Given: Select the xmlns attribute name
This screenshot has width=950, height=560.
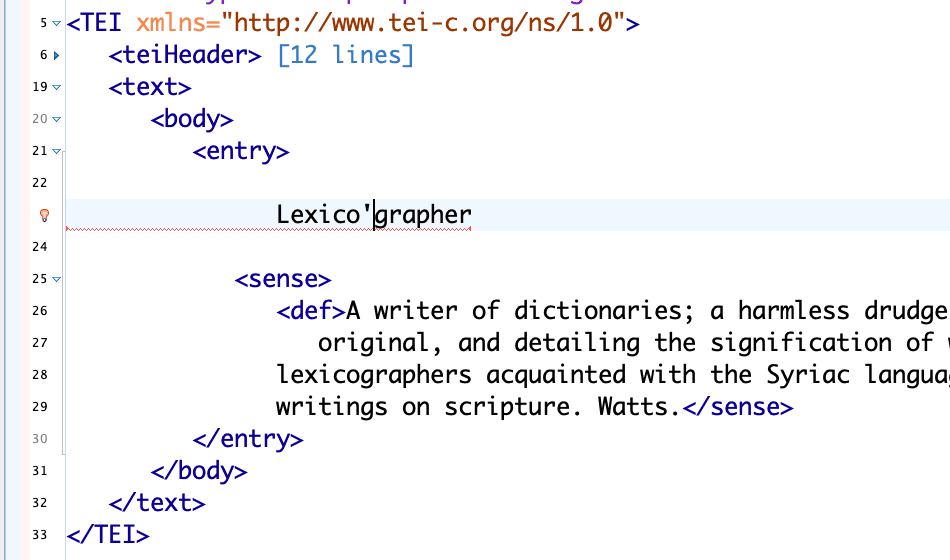Looking at the screenshot, I should [171, 23].
